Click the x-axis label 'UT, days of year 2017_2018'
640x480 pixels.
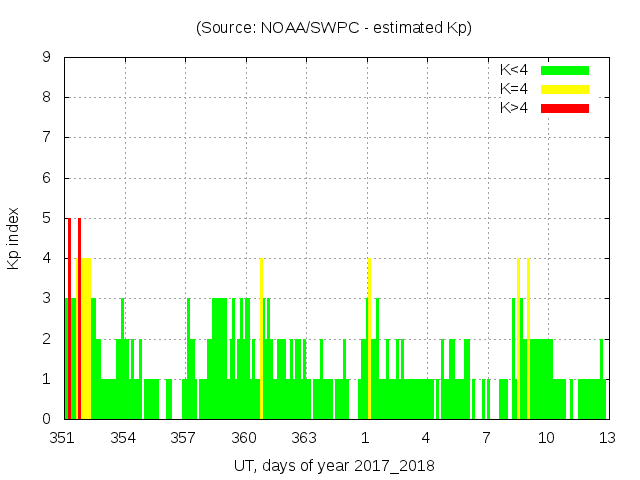(x=334, y=465)
